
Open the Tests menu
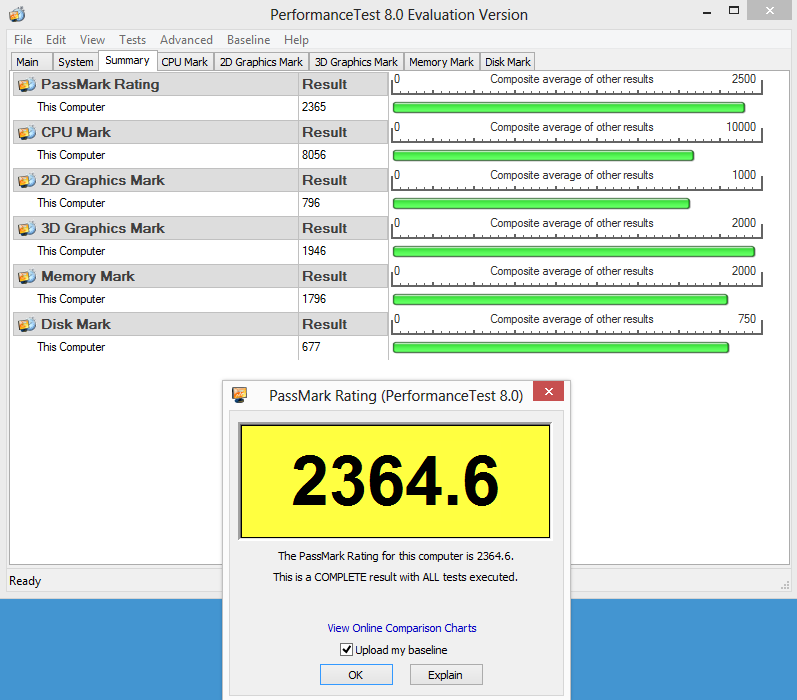point(132,40)
